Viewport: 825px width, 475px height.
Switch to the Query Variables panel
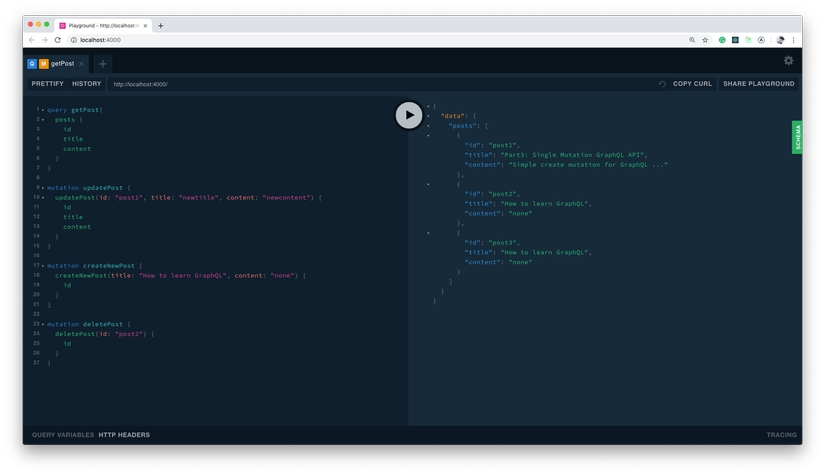tap(62, 435)
